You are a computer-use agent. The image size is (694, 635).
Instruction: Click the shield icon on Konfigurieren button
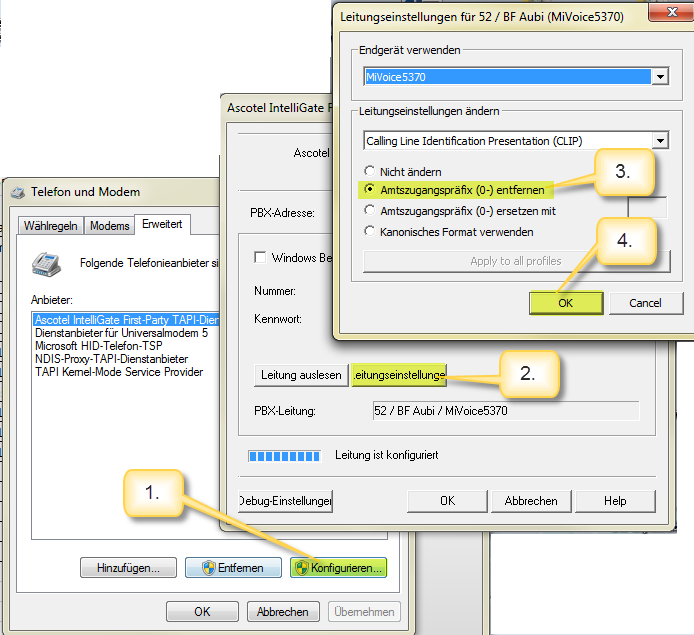click(x=301, y=568)
